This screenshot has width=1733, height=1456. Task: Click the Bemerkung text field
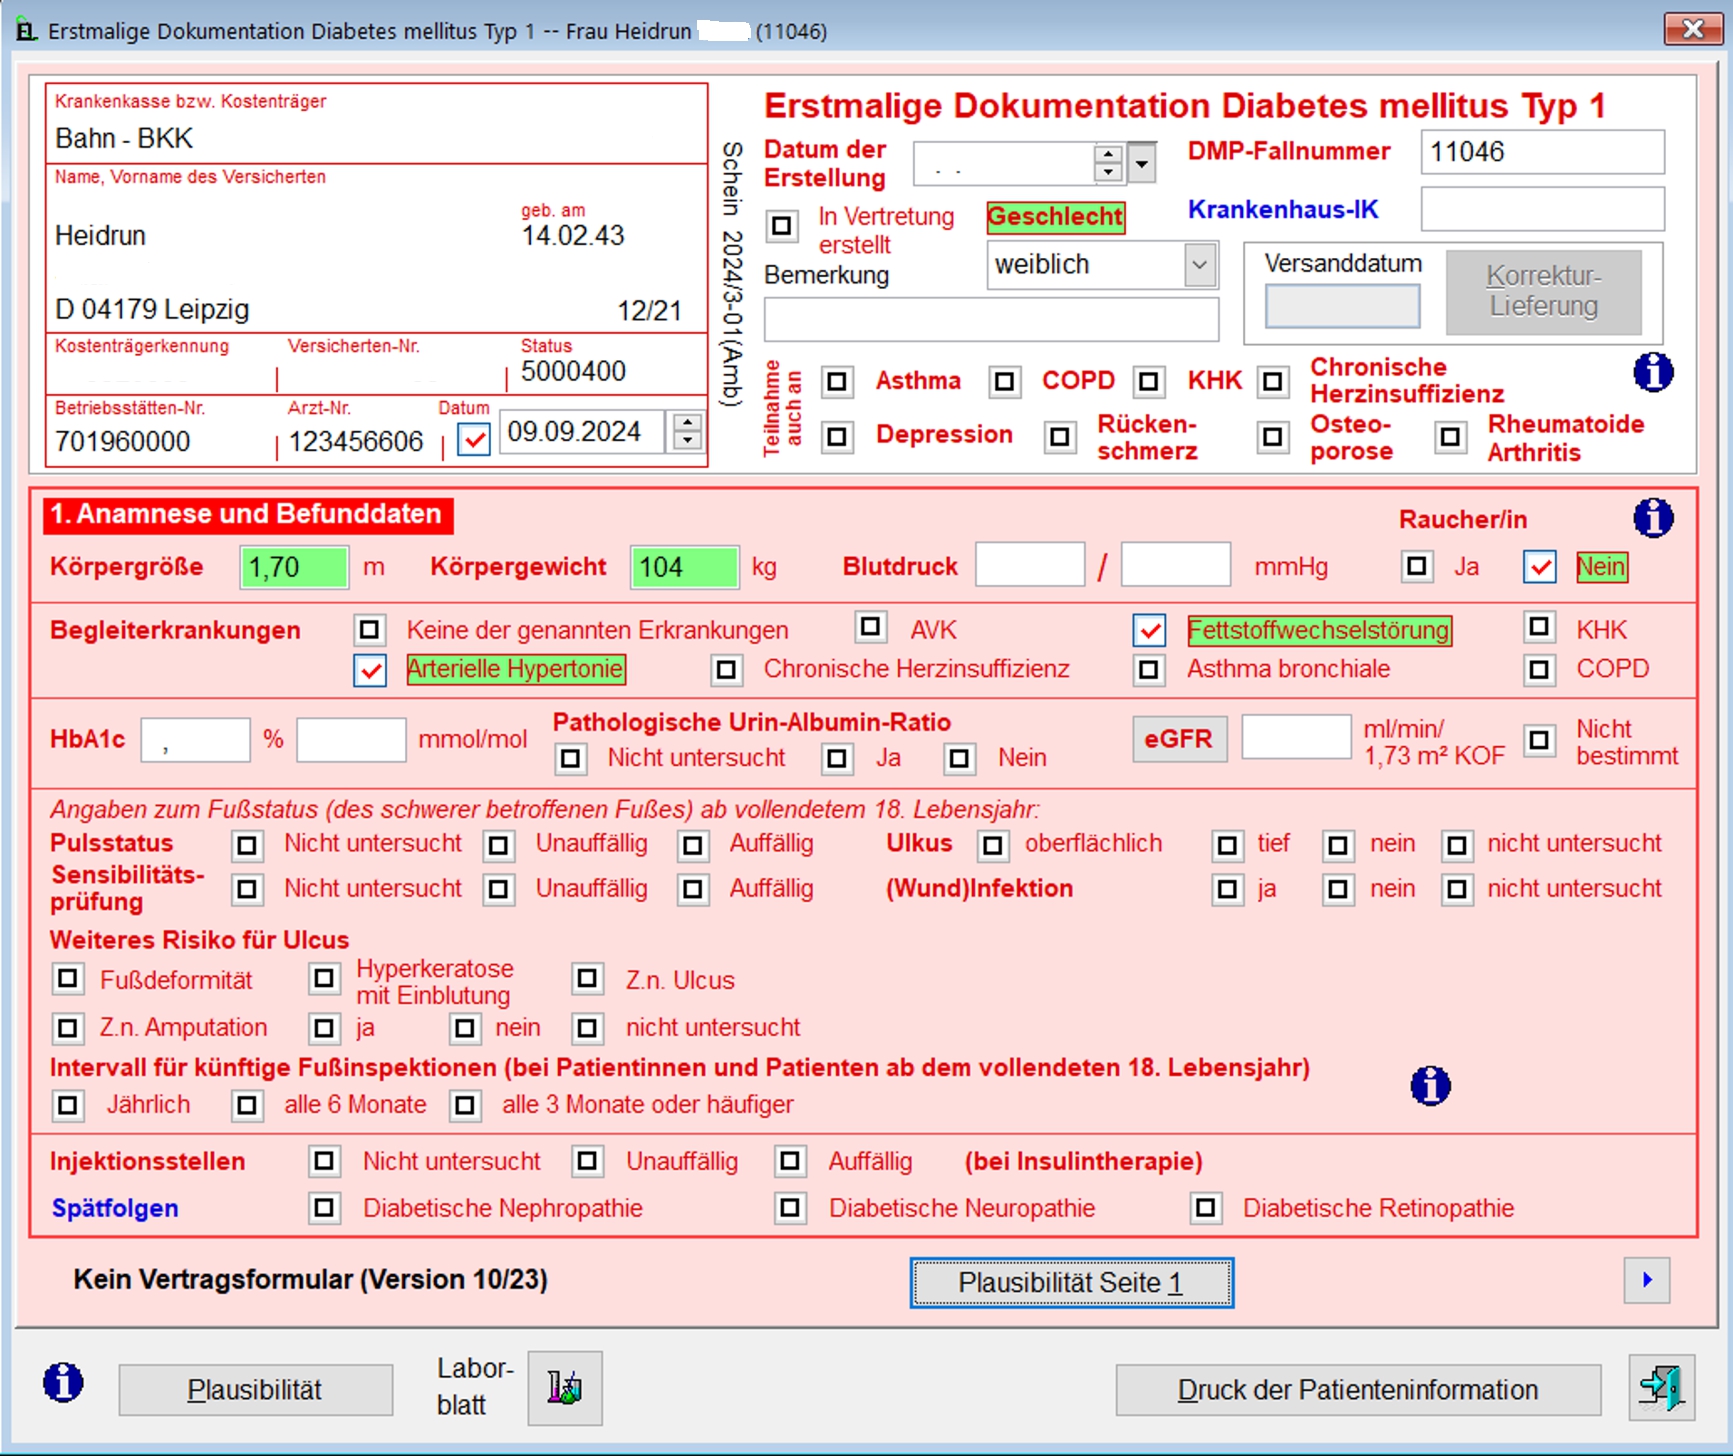tap(990, 320)
